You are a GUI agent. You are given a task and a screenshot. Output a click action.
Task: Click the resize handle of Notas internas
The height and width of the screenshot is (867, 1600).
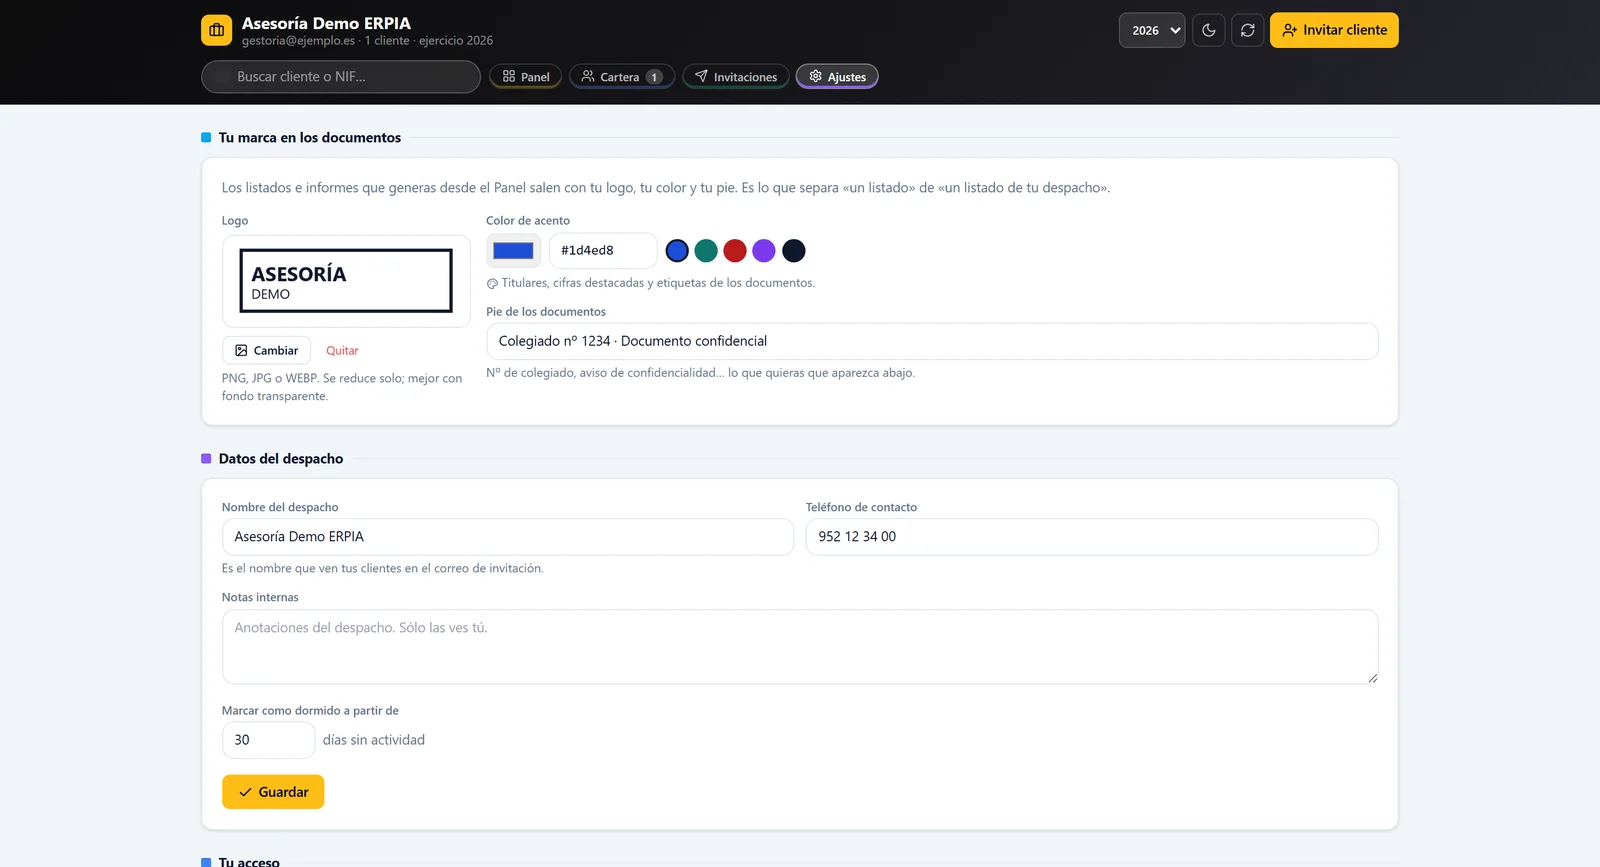click(x=1372, y=678)
